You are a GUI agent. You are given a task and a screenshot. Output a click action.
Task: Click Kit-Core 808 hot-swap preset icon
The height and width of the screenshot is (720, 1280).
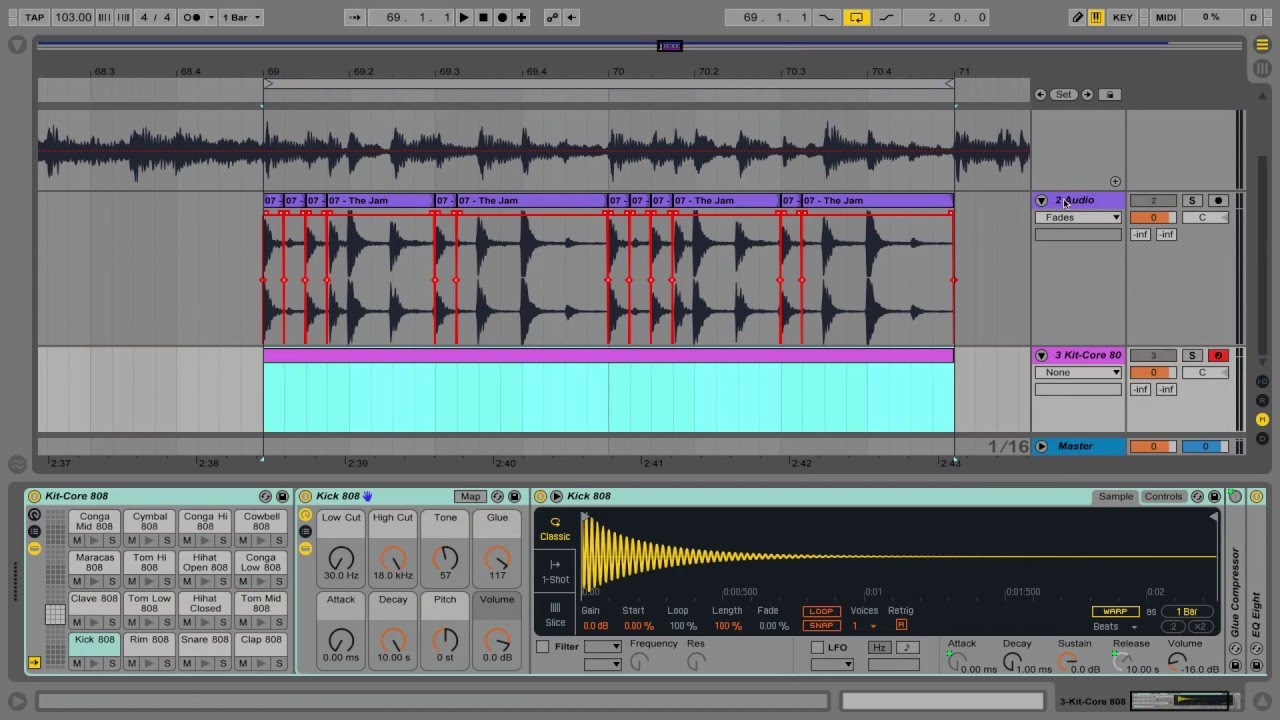[265, 496]
